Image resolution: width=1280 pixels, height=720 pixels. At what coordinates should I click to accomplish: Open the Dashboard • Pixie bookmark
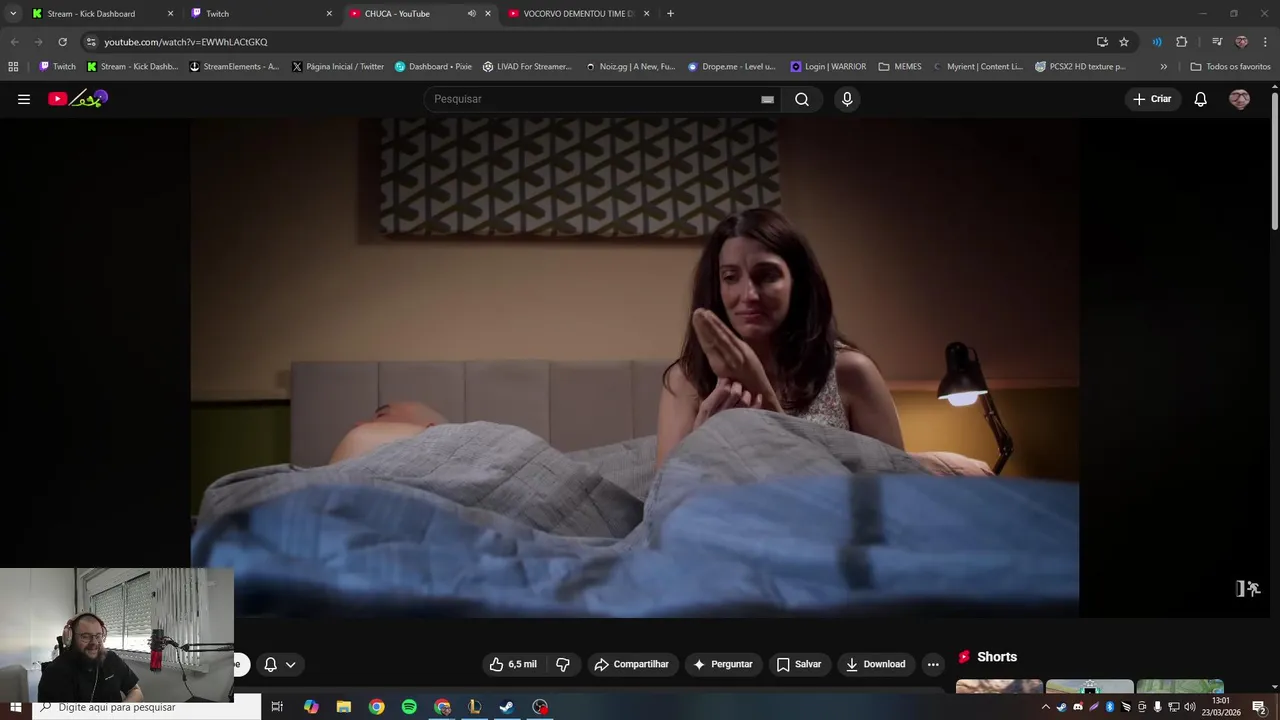(433, 67)
